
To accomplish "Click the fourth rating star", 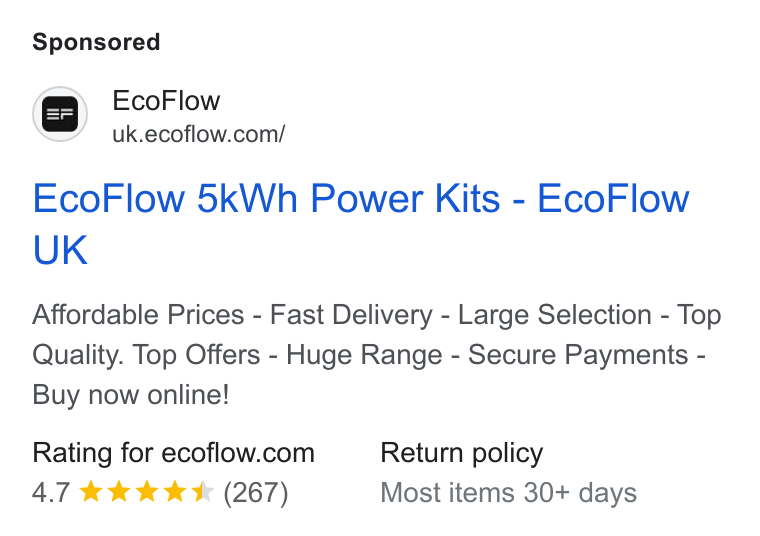I will 174,492.
